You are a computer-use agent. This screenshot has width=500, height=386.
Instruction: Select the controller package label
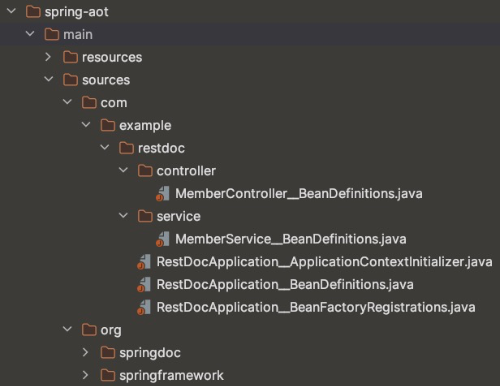coord(186,171)
